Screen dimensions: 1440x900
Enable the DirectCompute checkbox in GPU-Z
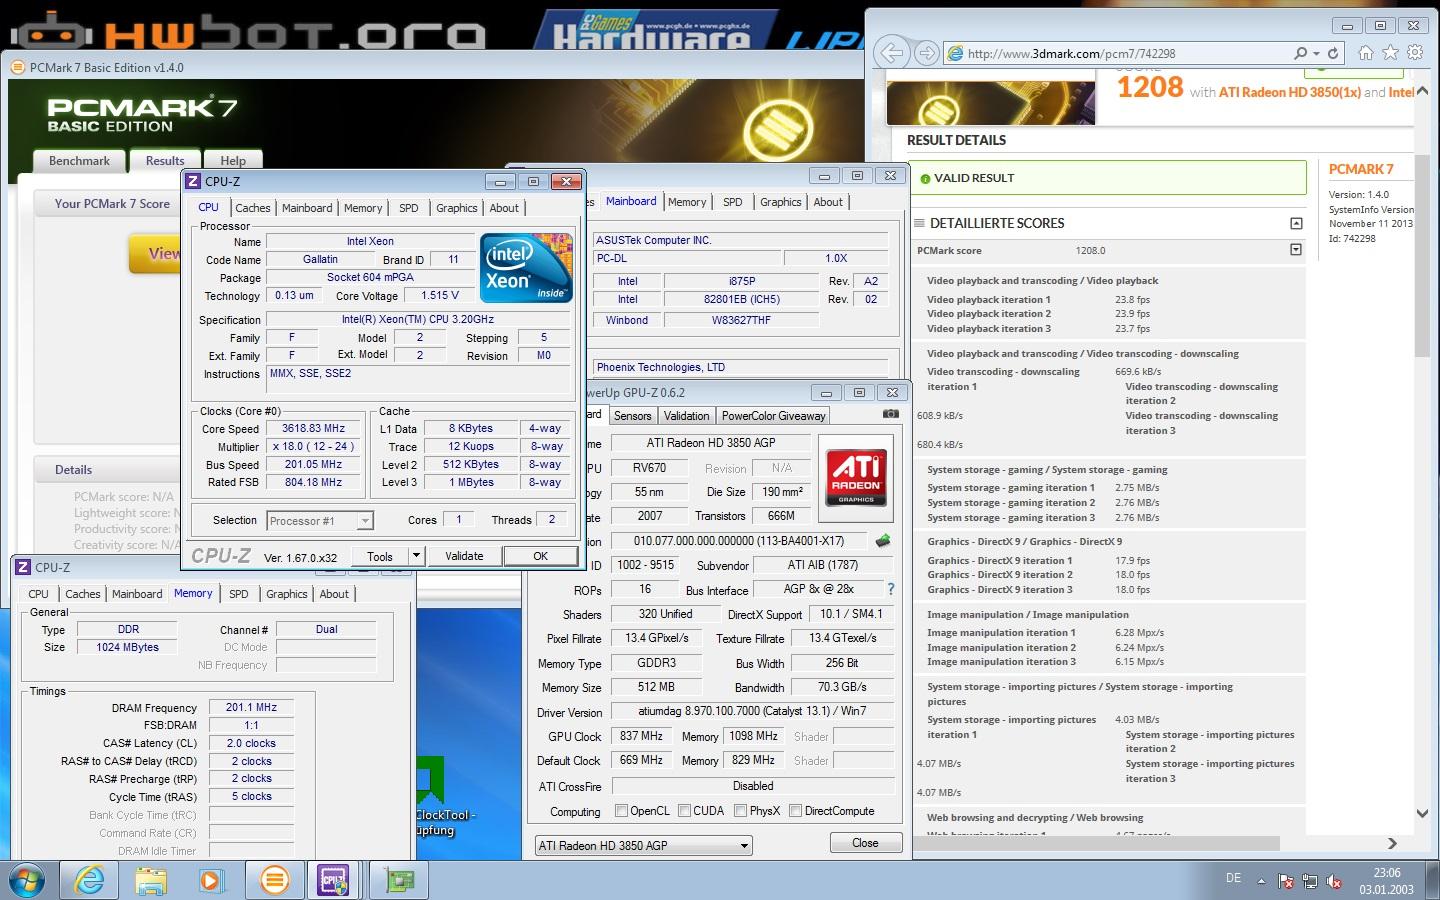click(795, 811)
